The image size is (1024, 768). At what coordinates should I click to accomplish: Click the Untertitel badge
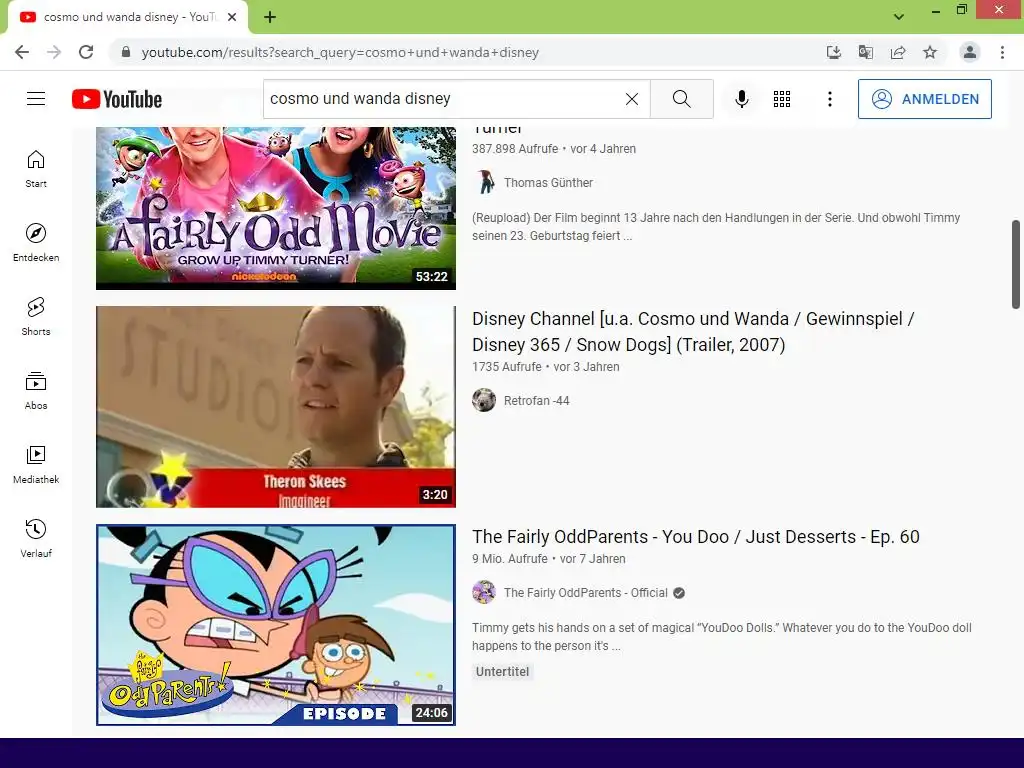502,672
